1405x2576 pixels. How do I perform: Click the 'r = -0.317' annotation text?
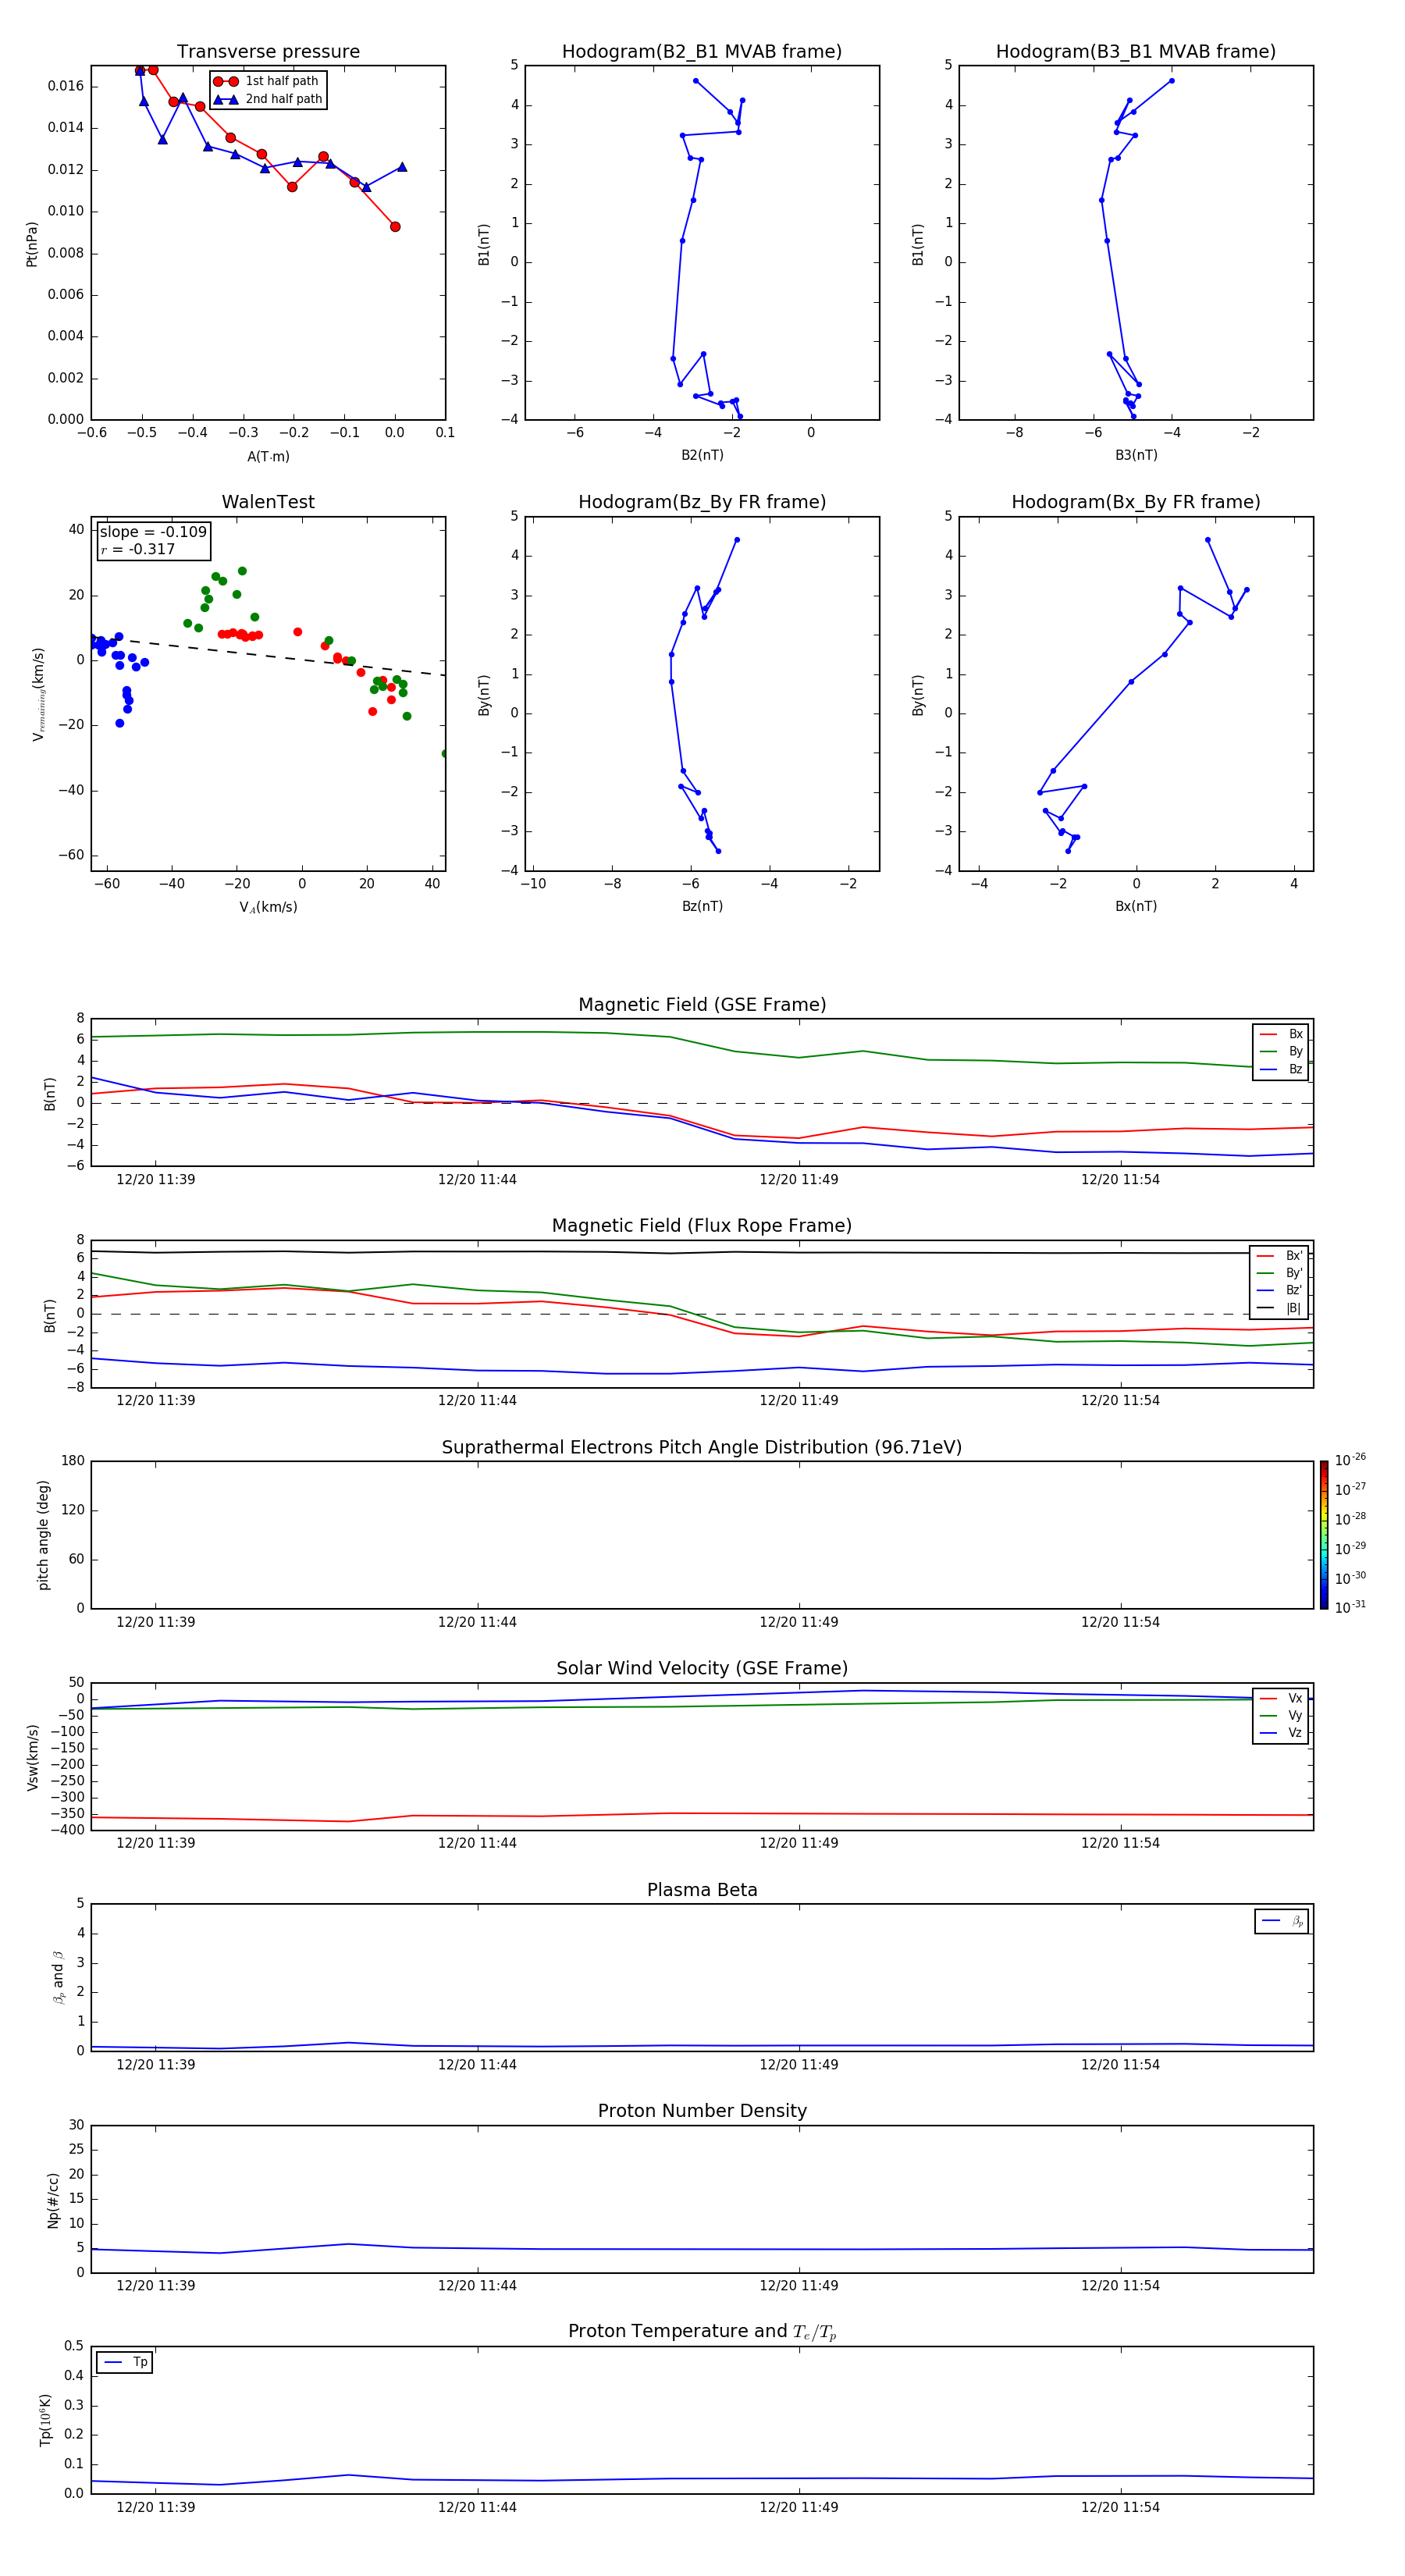pos(138,549)
